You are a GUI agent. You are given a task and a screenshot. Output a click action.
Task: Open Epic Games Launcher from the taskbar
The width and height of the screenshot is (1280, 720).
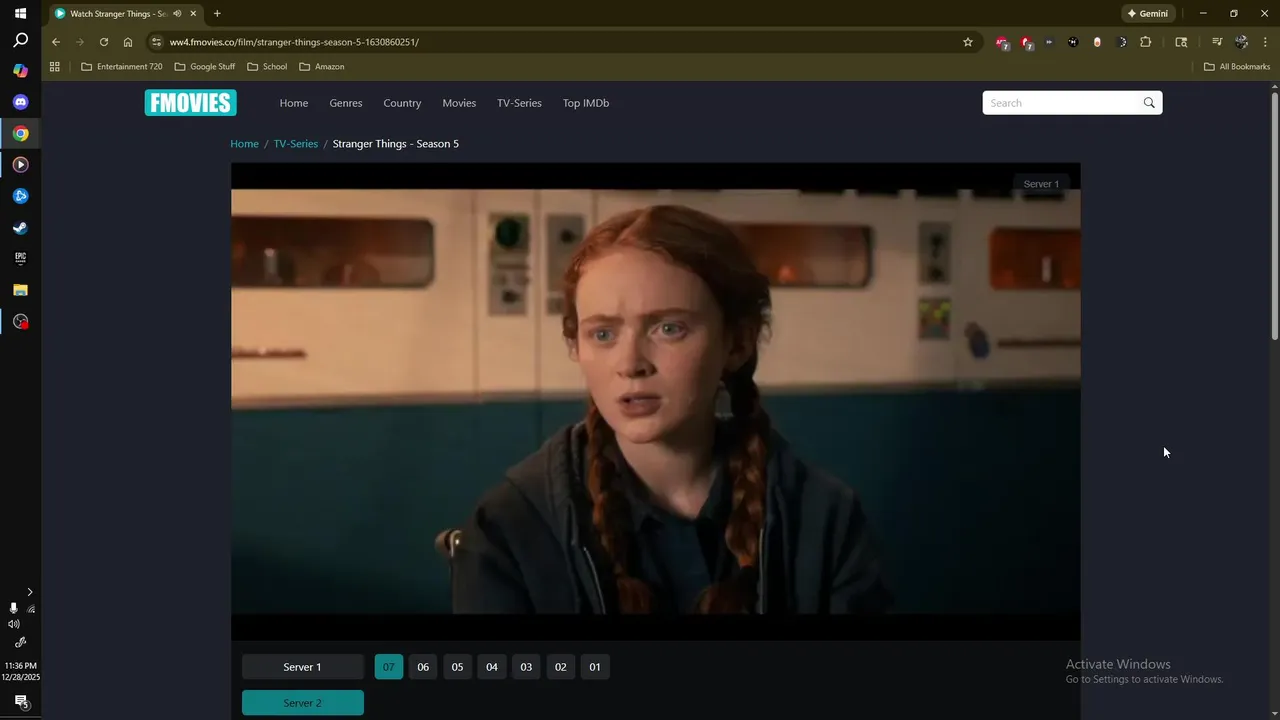click(x=20, y=258)
